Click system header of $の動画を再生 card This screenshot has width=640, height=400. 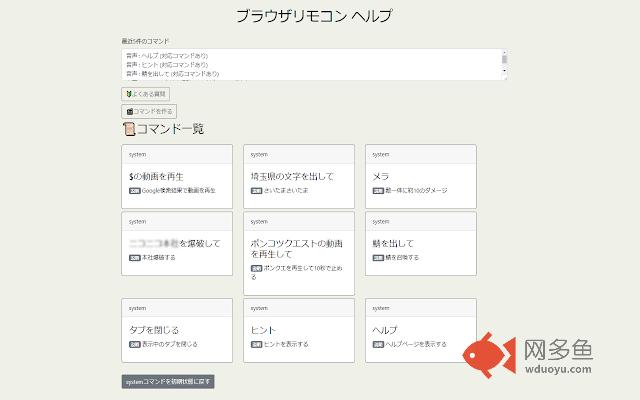177,155
